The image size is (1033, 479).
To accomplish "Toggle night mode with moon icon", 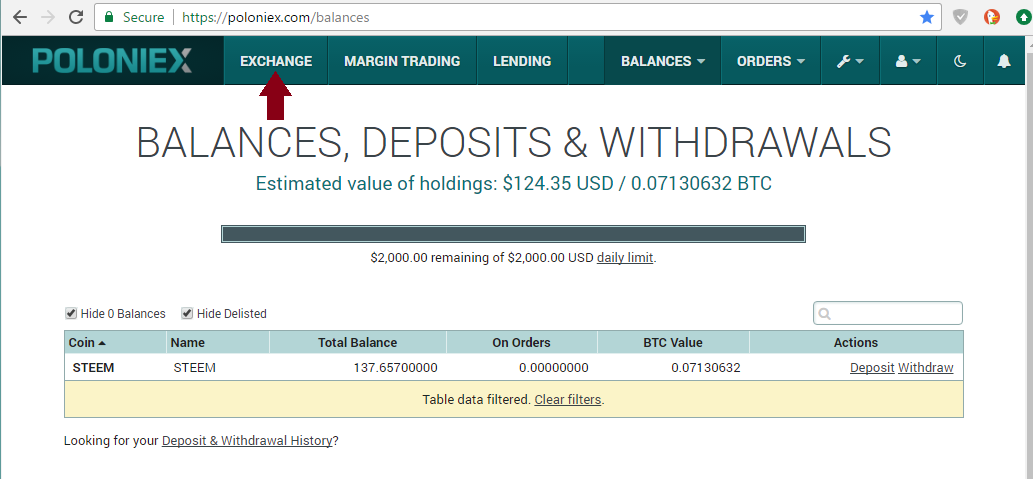I will click(960, 61).
